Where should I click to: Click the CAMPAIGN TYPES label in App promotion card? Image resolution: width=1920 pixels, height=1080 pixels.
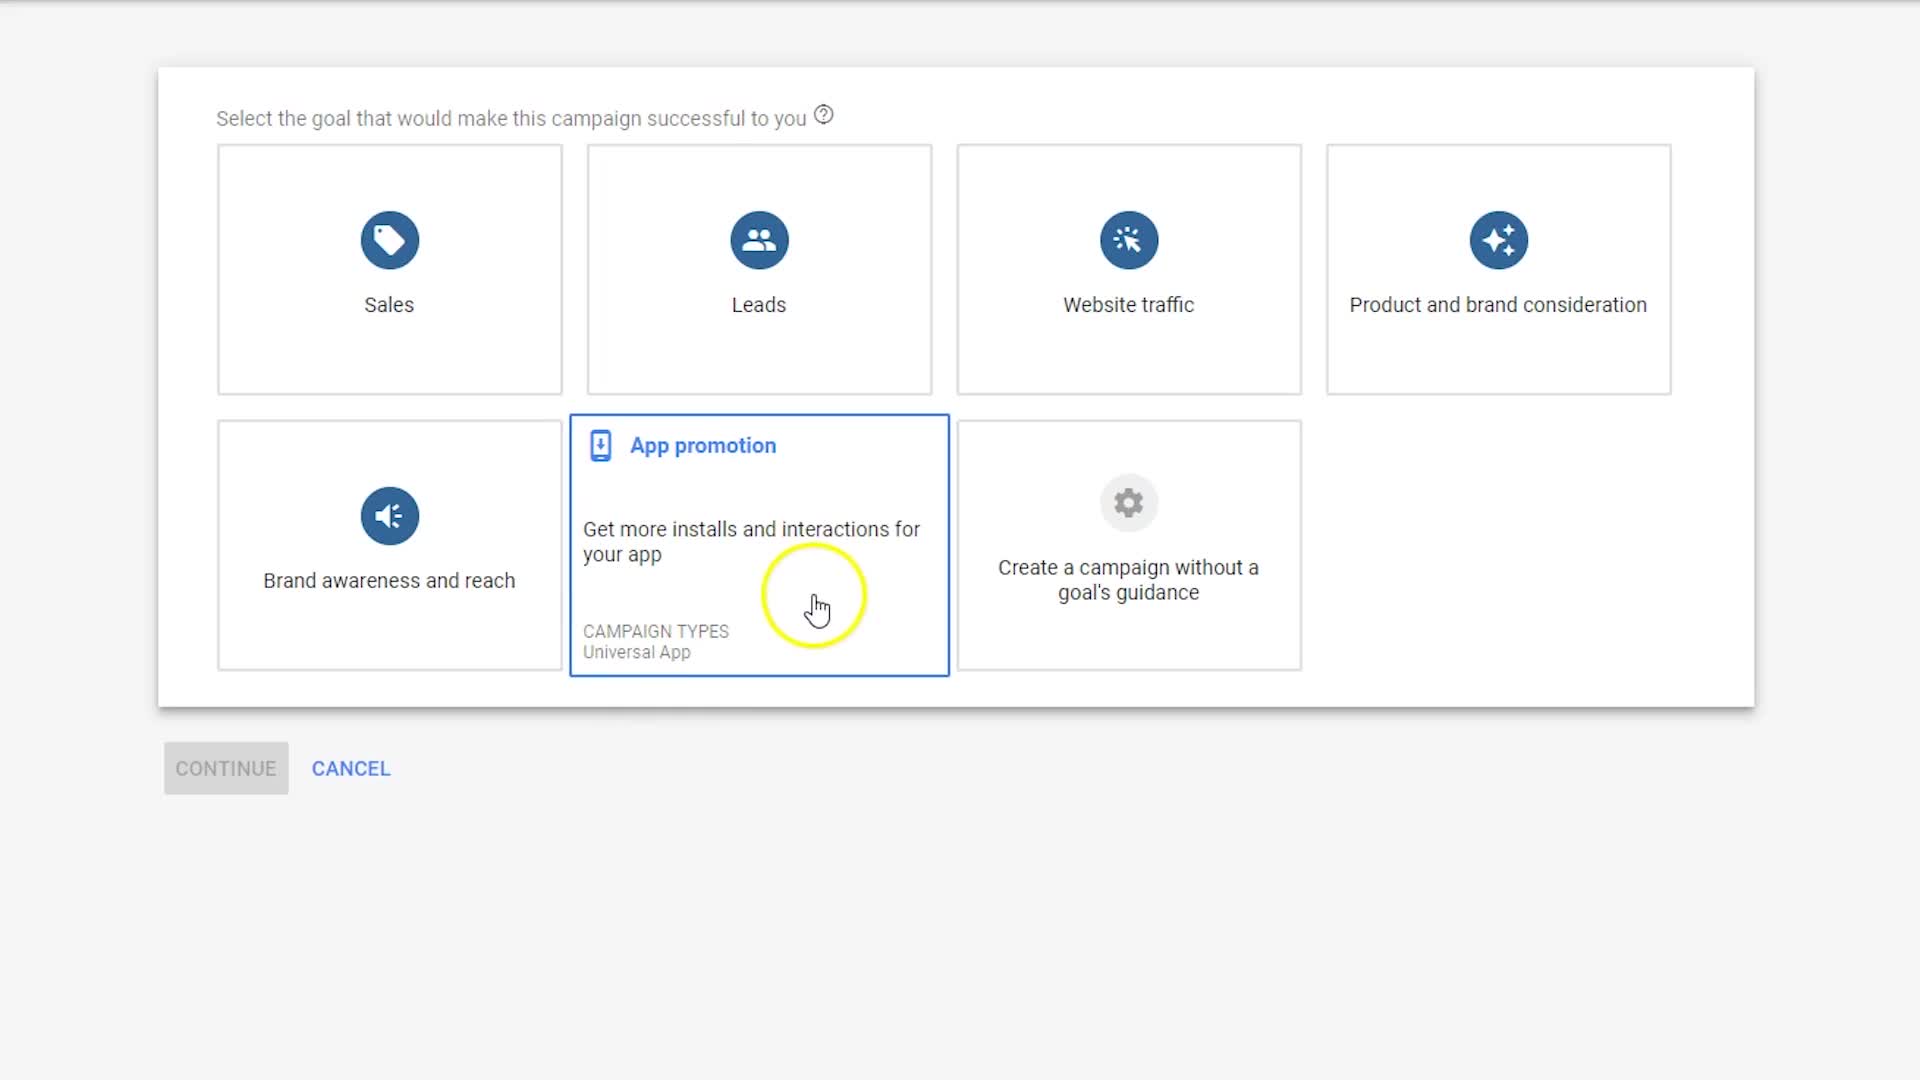(656, 631)
